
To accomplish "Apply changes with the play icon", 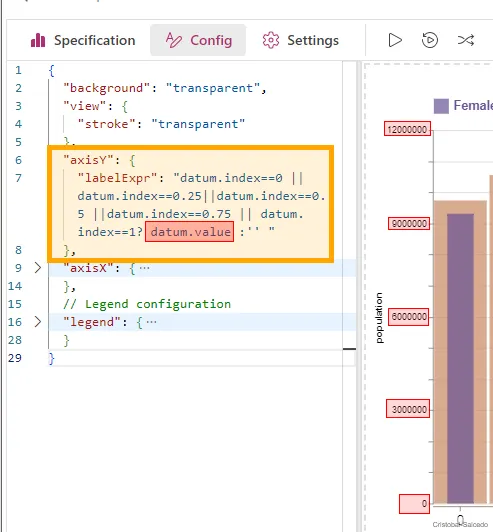I will pos(395,40).
